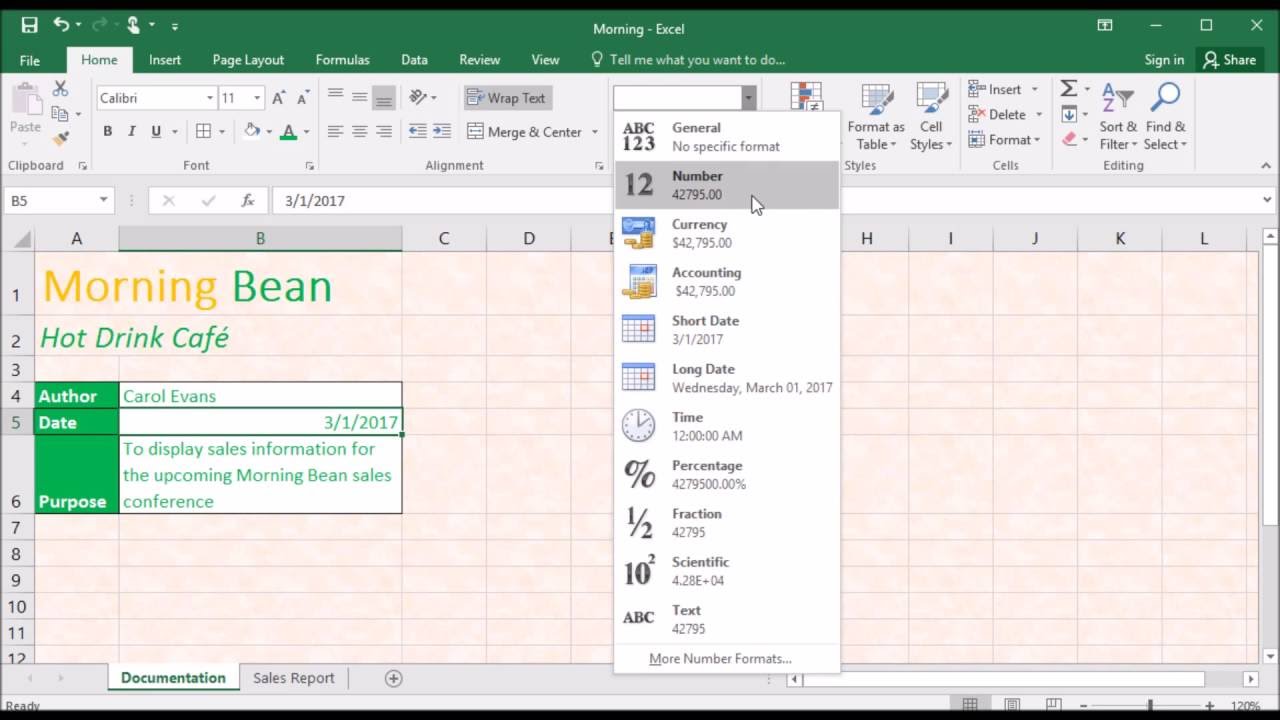Click the Delete cells button
Screen dimensions: 1280x720
click(x=1004, y=114)
